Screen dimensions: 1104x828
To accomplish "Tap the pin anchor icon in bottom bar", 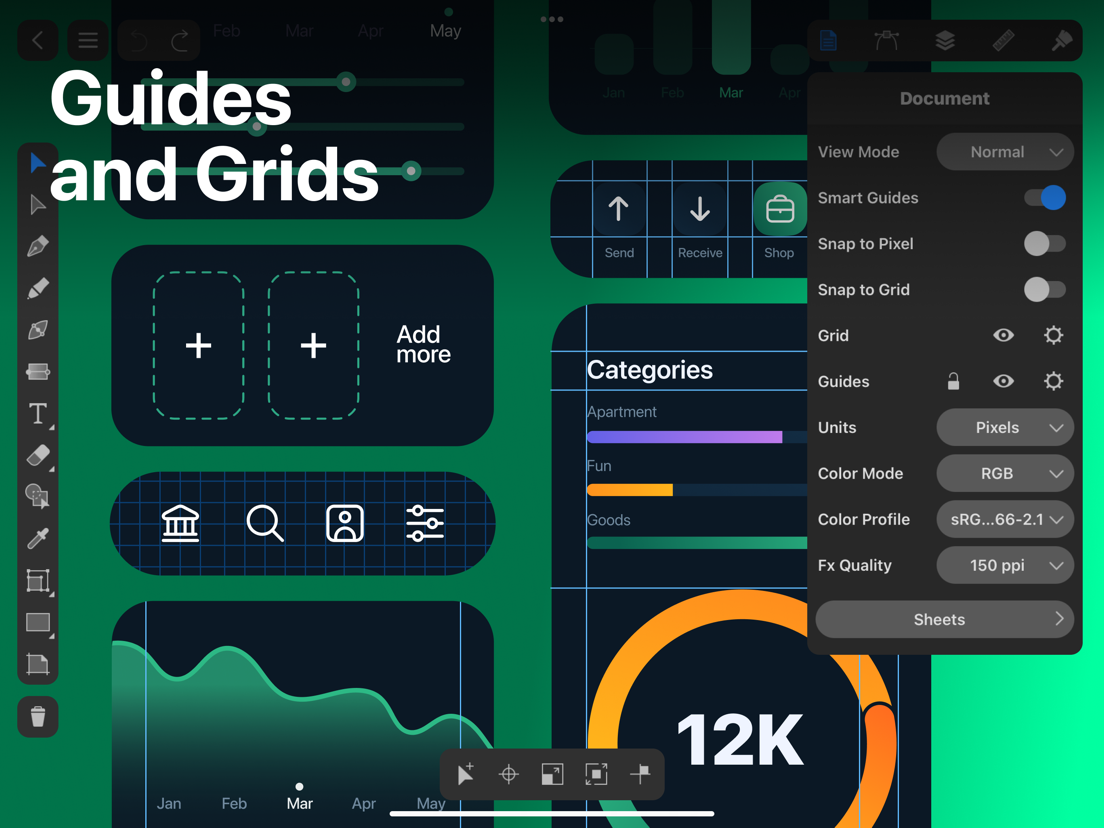I will (640, 774).
